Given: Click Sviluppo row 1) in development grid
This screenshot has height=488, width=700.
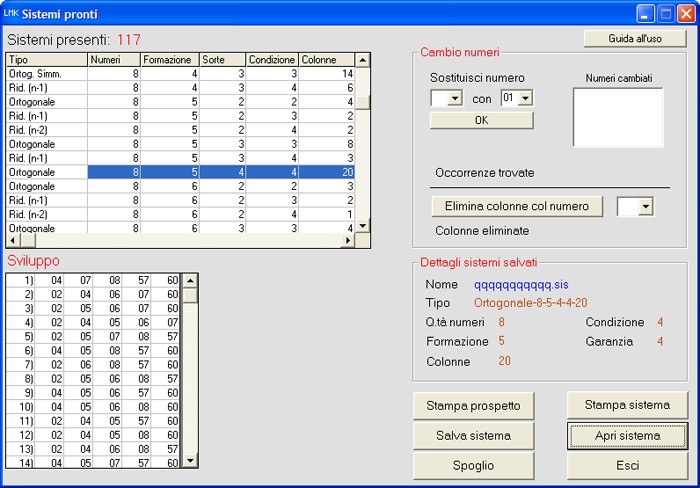Looking at the screenshot, I should [93, 280].
